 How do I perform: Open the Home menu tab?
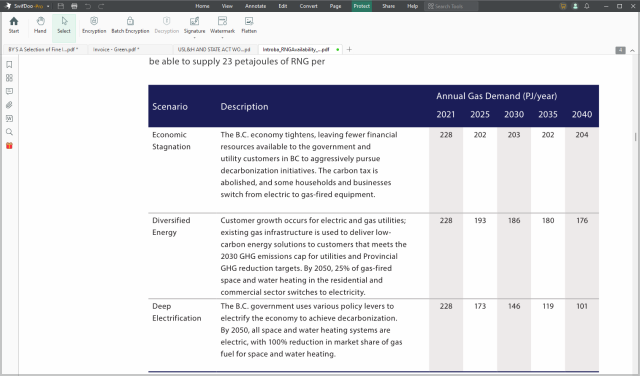point(202,6)
